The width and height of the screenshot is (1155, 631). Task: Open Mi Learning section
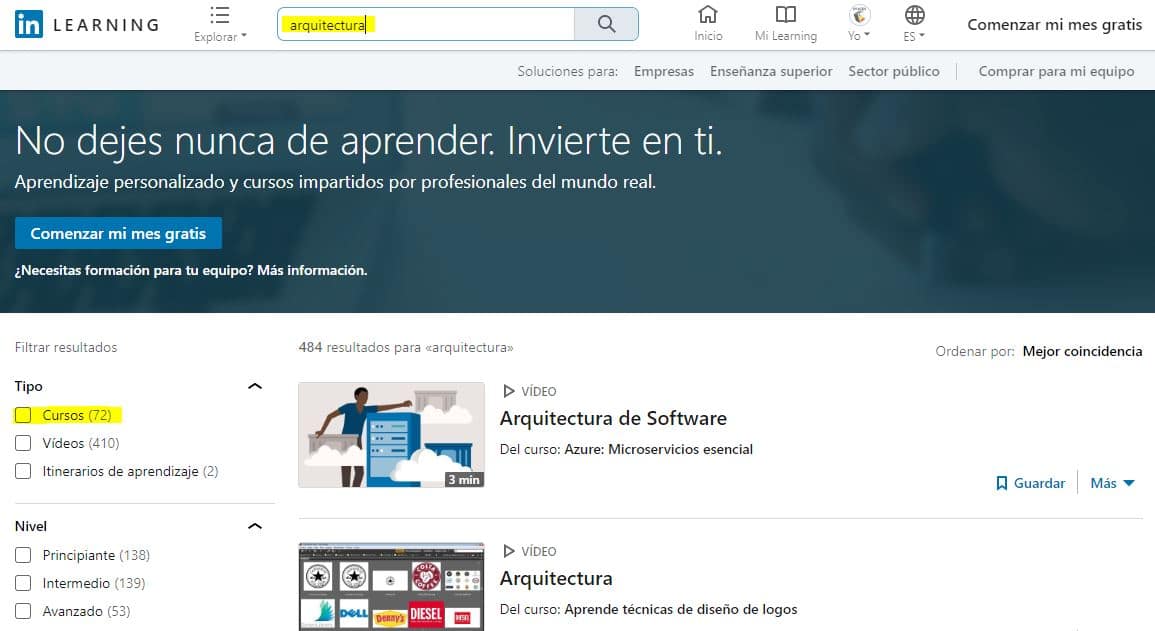[786, 24]
